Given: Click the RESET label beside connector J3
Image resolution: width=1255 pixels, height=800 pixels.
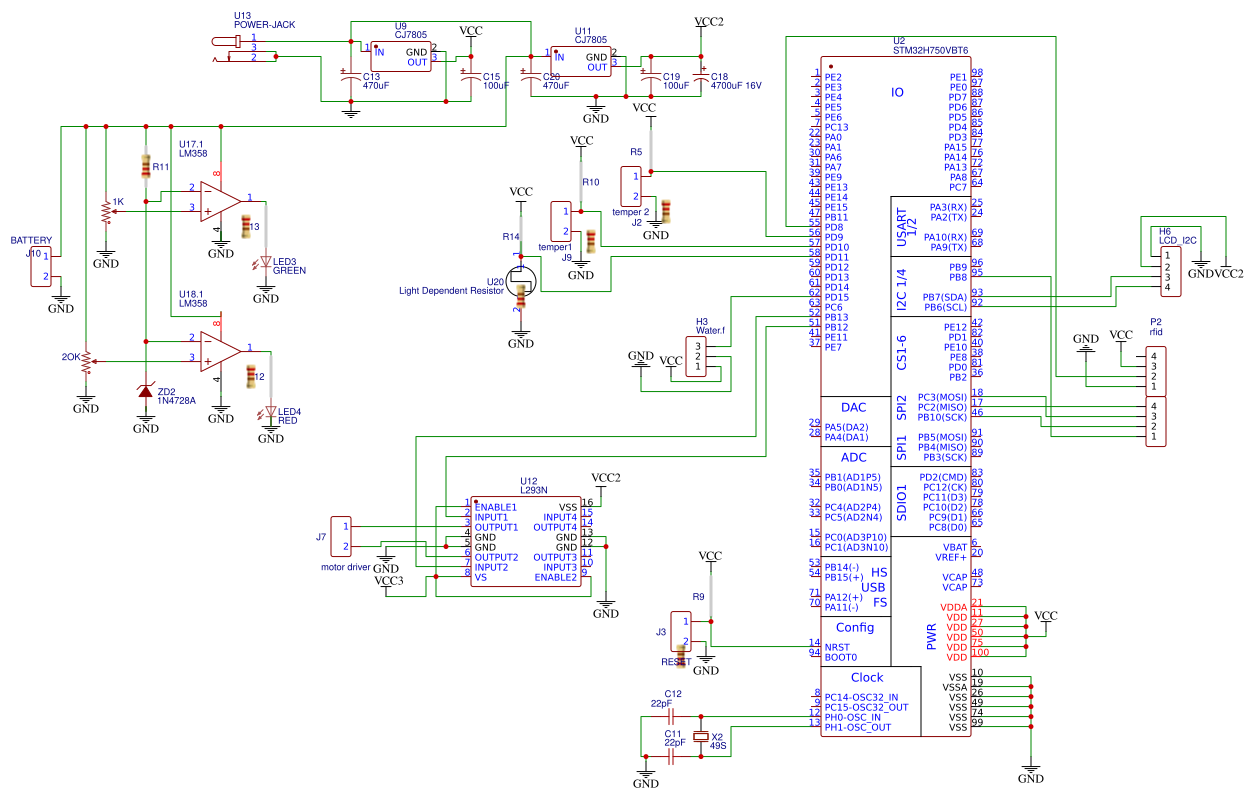Looking at the screenshot, I should [676, 660].
